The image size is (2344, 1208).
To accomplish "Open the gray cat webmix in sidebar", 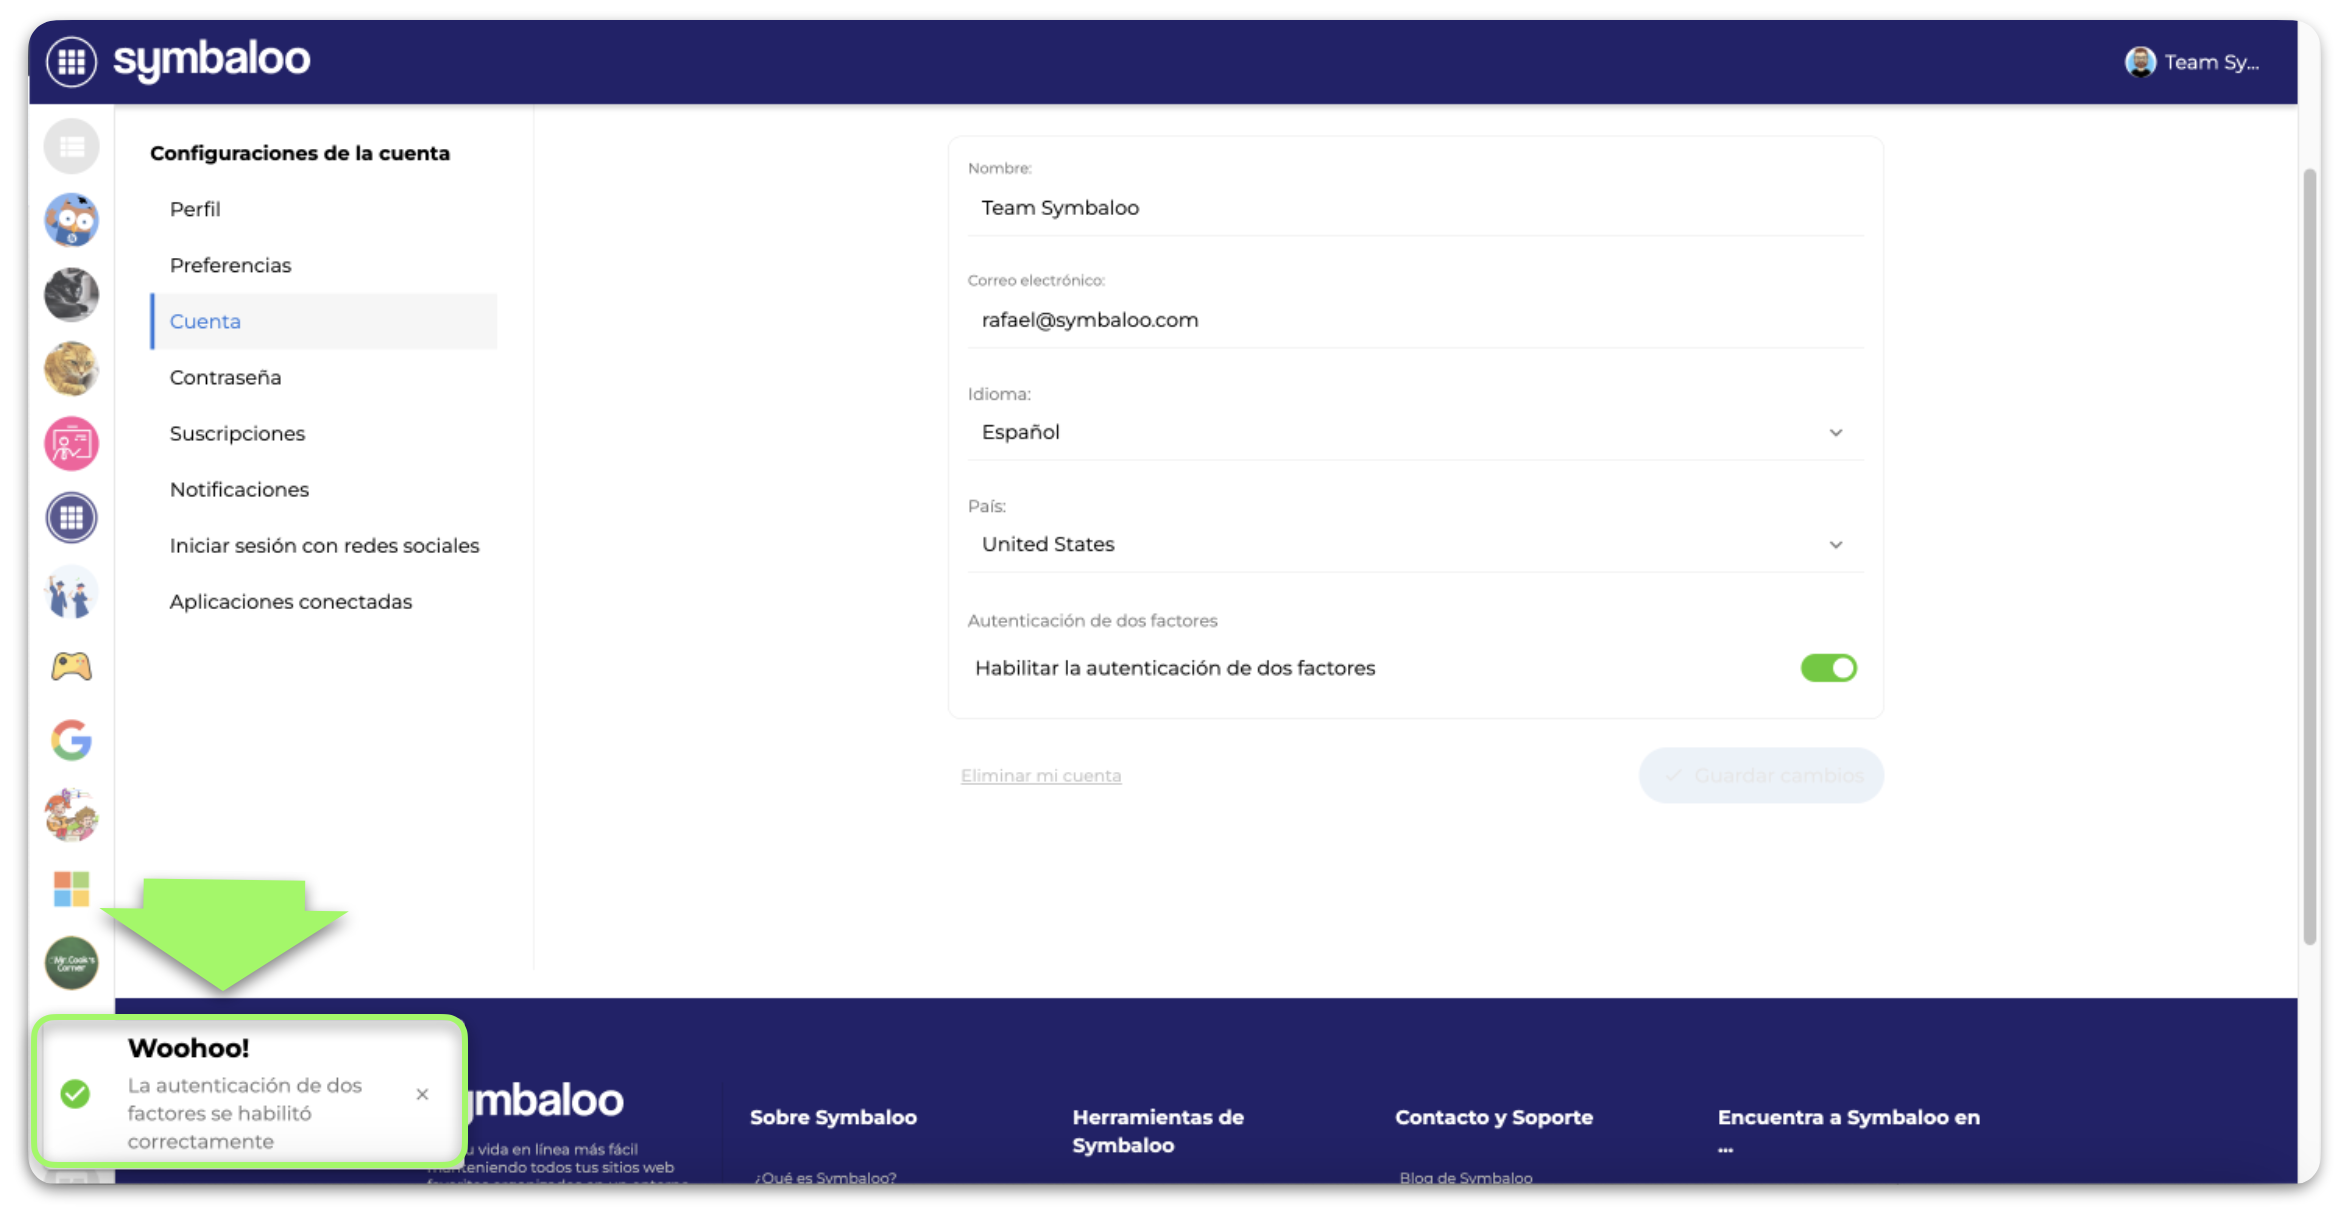I will (72, 295).
